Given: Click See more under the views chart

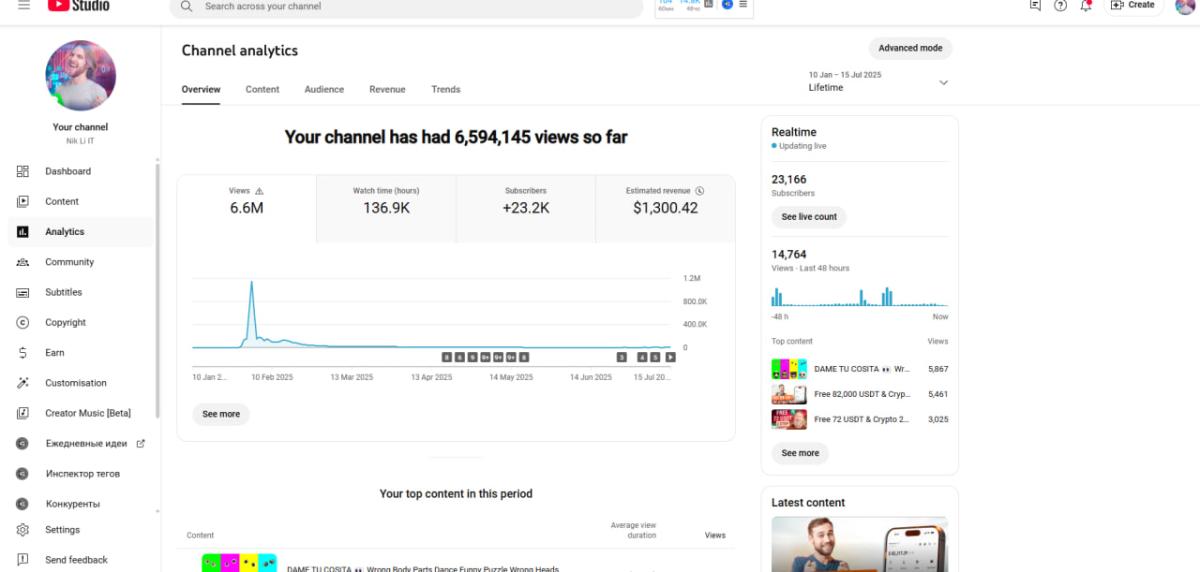Looking at the screenshot, I should click(x=221, y=414).
